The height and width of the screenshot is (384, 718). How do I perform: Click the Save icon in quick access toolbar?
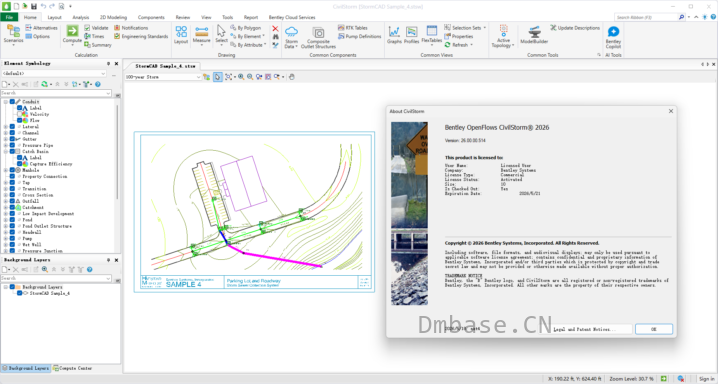(x=34, y=6)
